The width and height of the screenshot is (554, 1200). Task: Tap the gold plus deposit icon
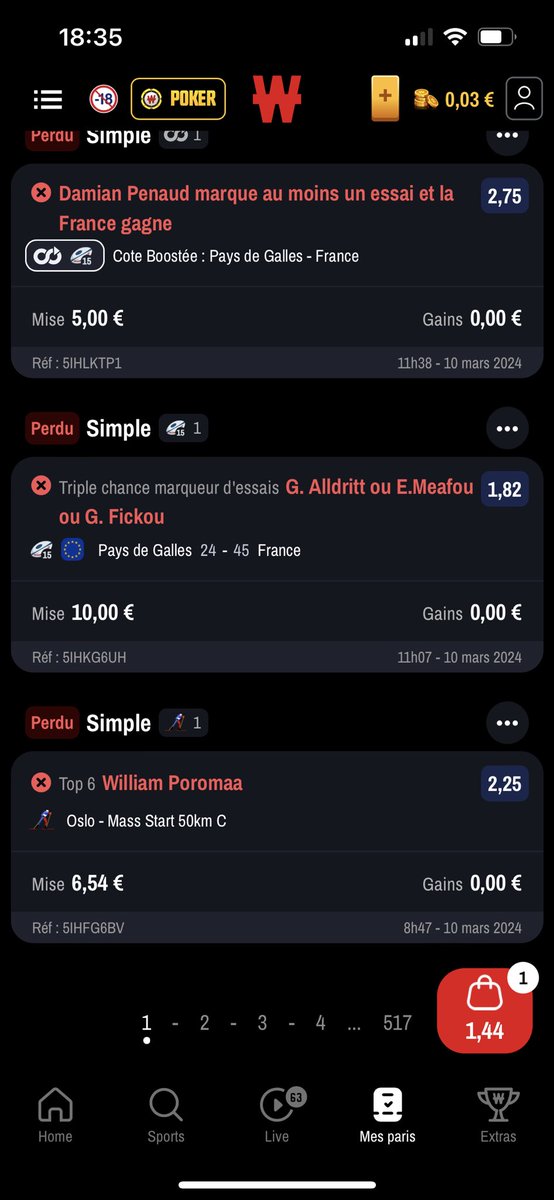[x=385, y=98]
